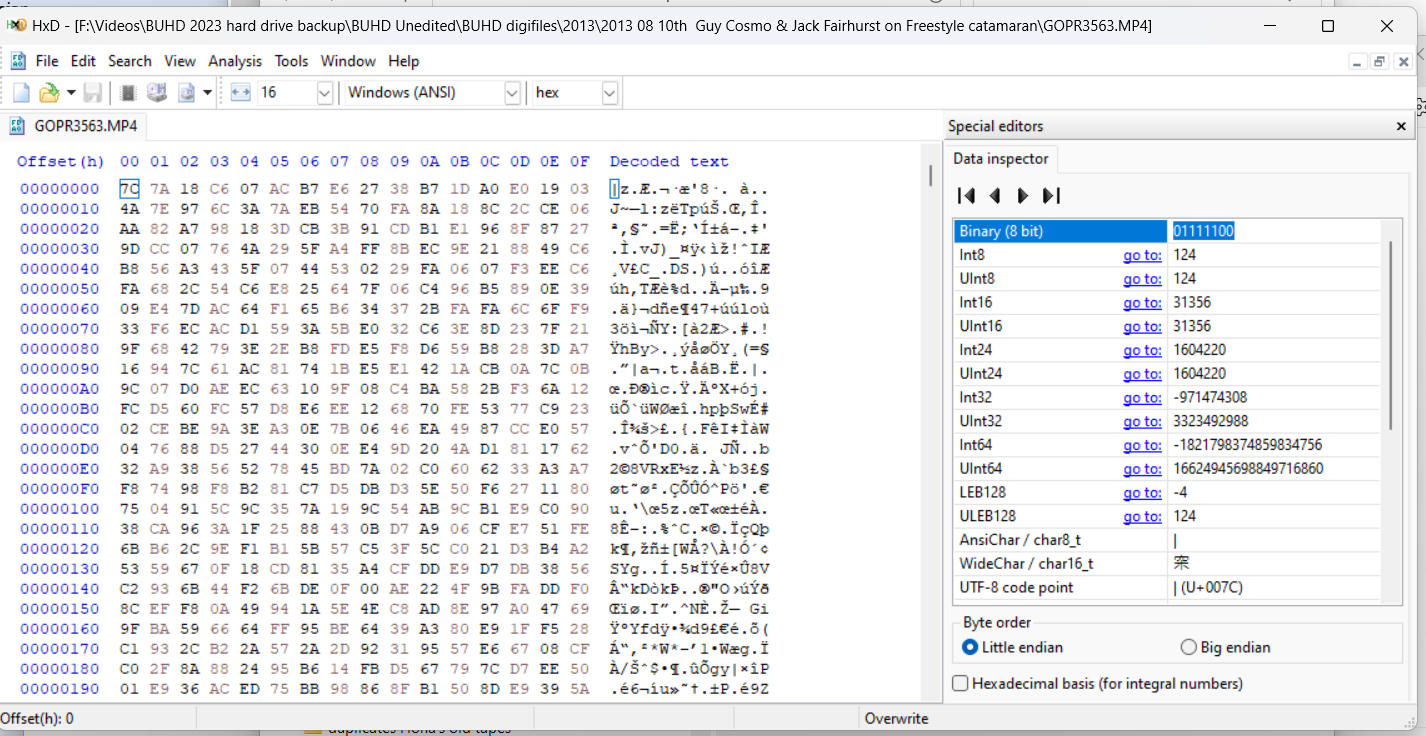
Task: Click the document icon beside File menu
Action: [x=18, y=61]
